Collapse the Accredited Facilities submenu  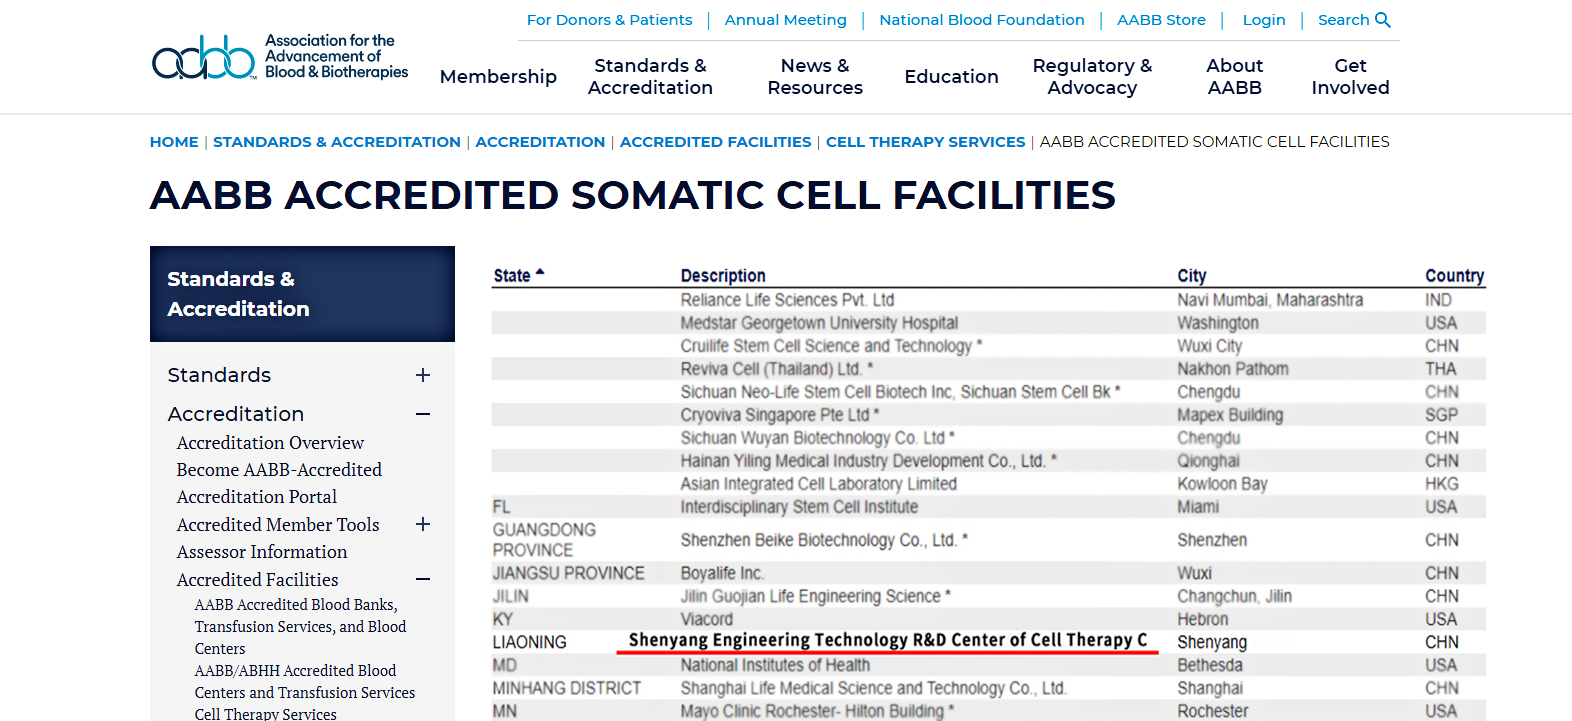pyautogui.click(x=423, y=579)
